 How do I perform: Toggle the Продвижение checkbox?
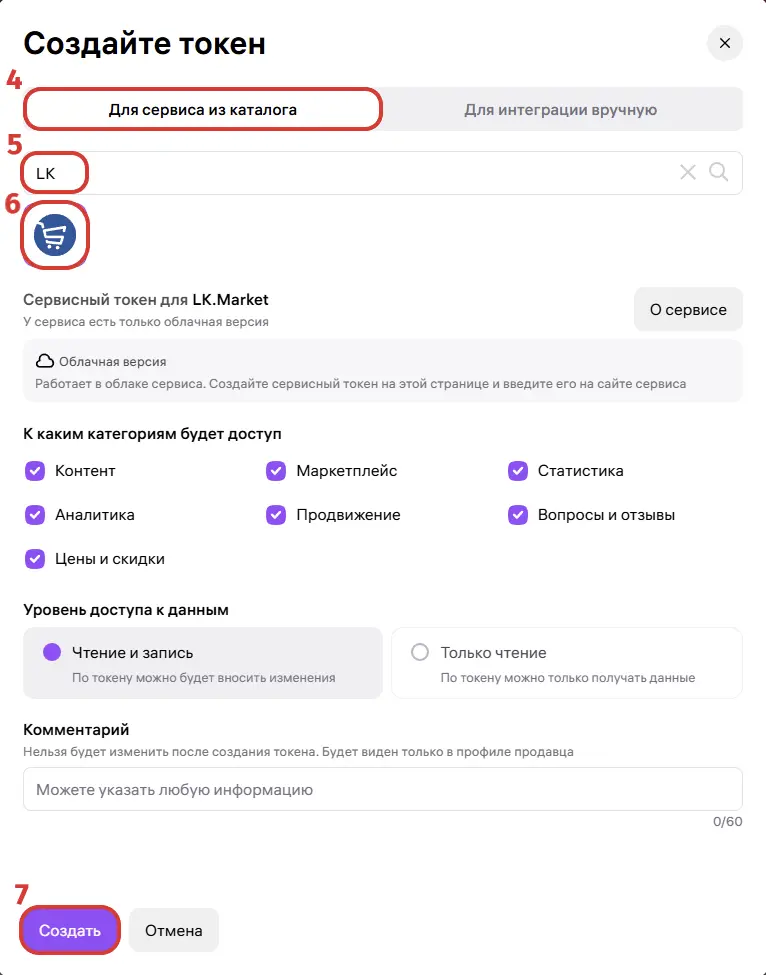(x=276, y=515)
